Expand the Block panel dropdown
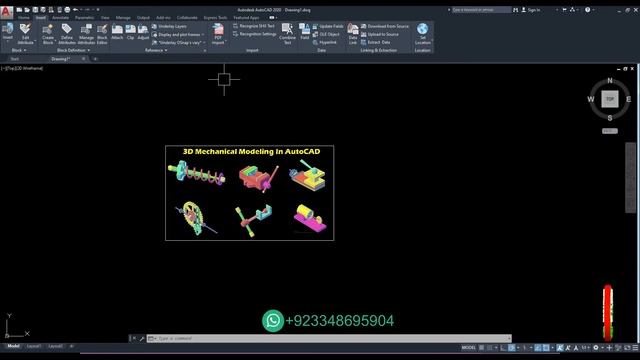Screen dimensions: 640x360 click(x=19, y=50)
